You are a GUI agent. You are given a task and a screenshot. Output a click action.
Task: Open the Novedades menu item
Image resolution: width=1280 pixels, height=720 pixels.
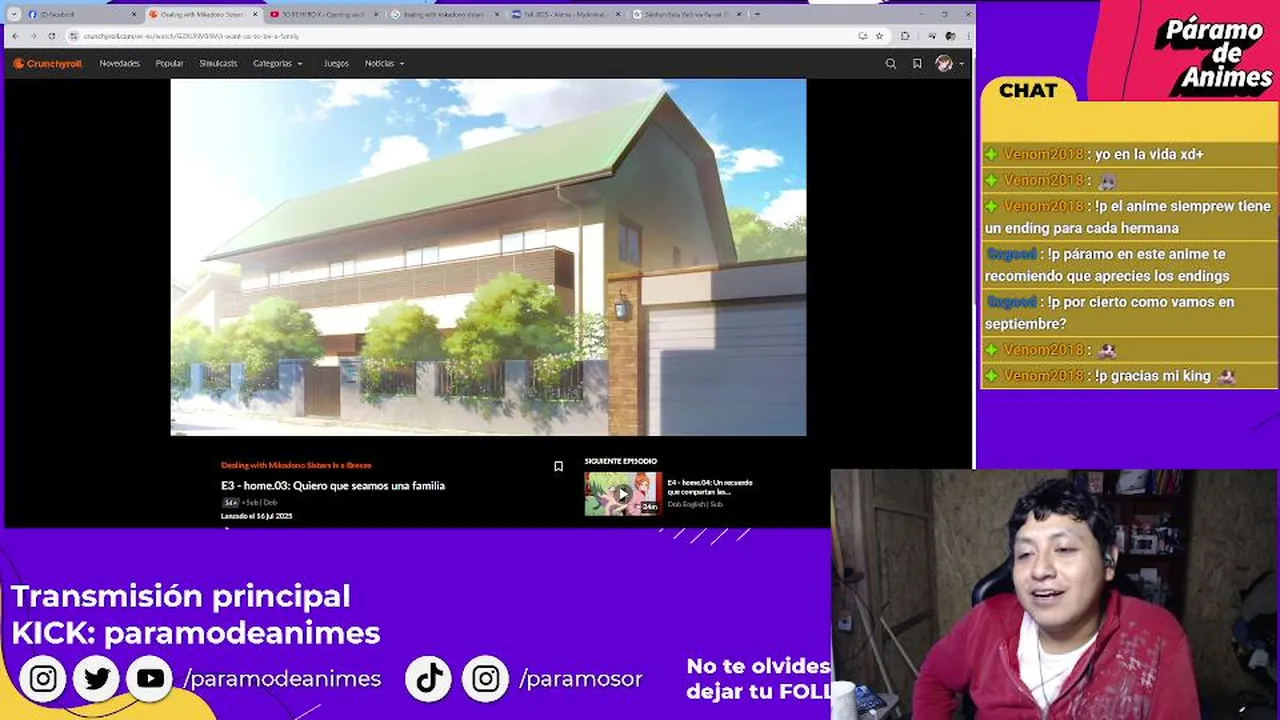pos(119,63)
